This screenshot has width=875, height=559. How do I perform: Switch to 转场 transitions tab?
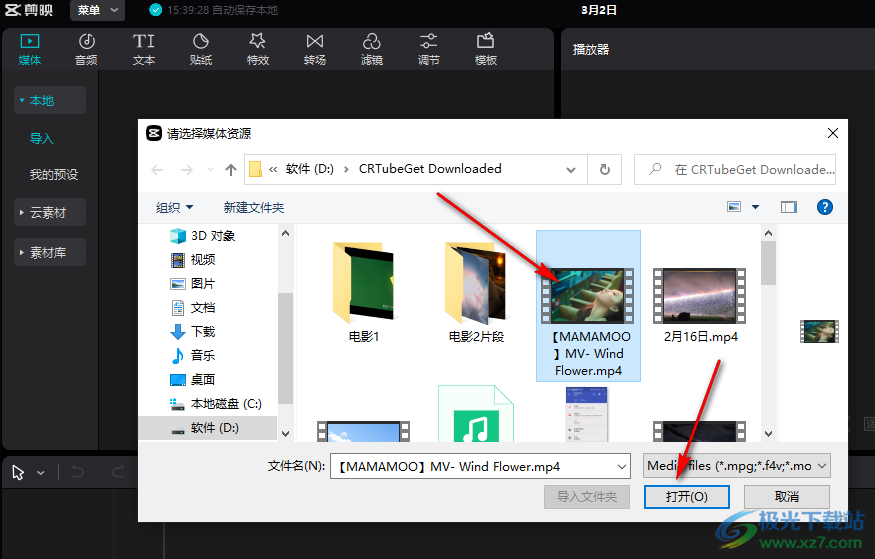pos(315,49)
